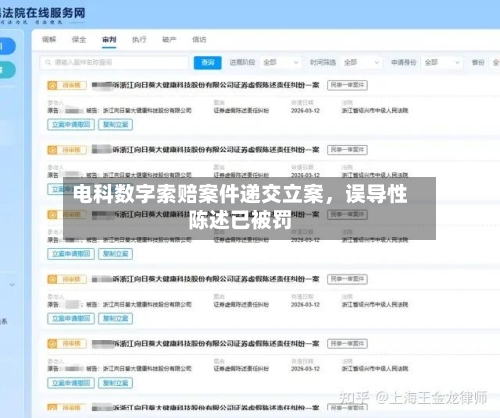Viewport: 500px width, 418px height.
Task: Select the 审判 tab
Action: tap(109, 40)
